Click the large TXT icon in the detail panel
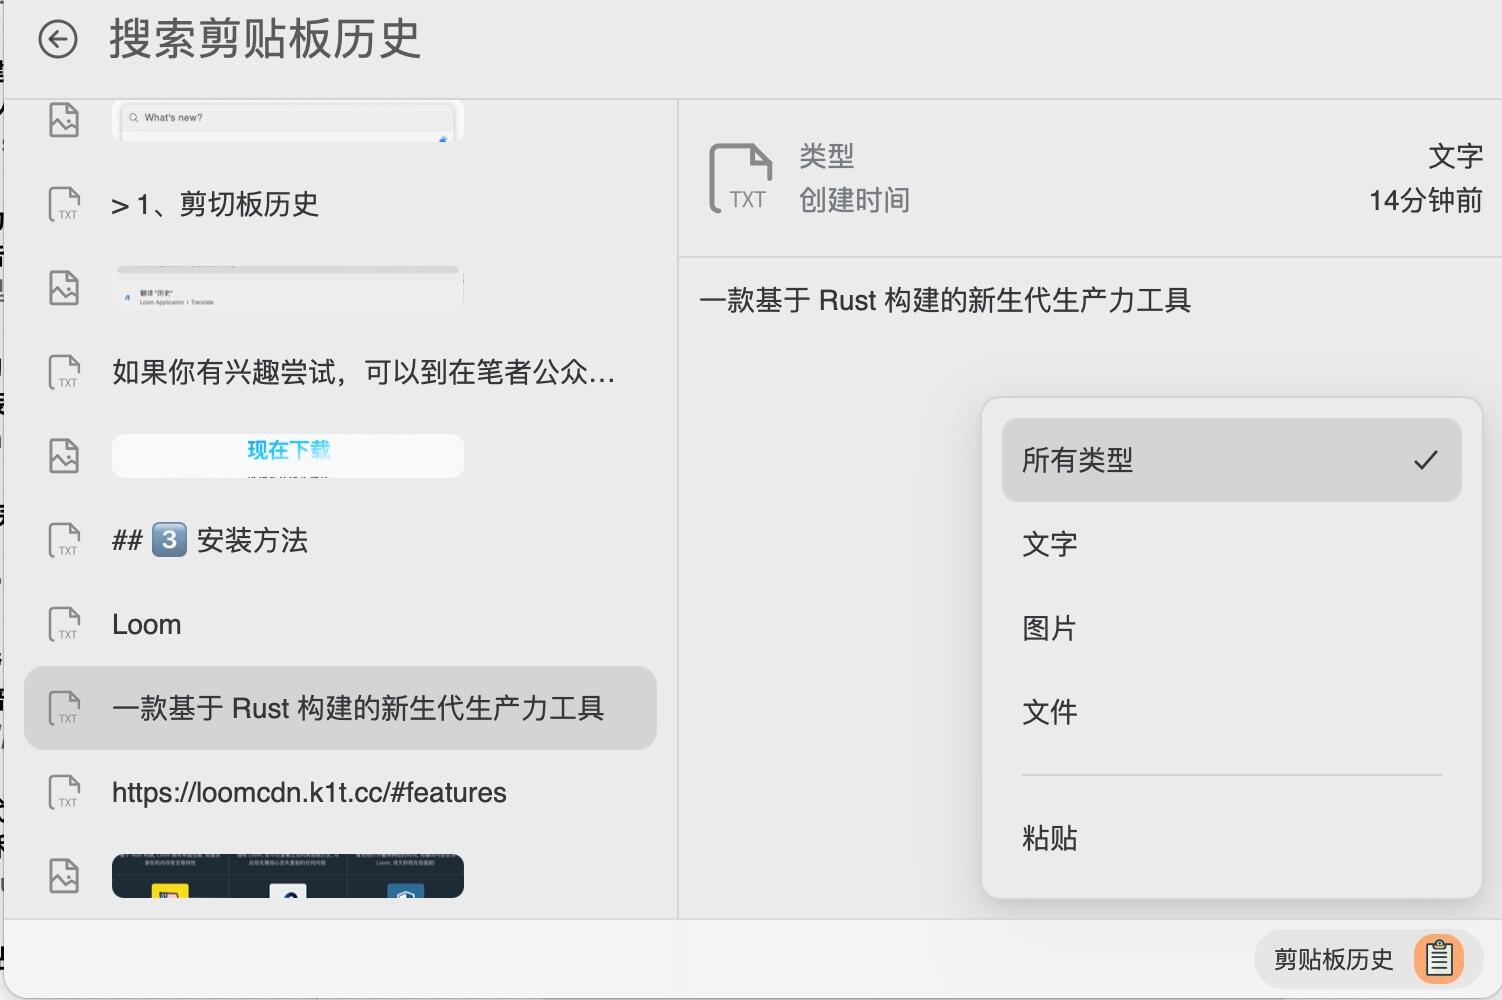The width and height of the screenshot is (1502, 1000). 741,178
